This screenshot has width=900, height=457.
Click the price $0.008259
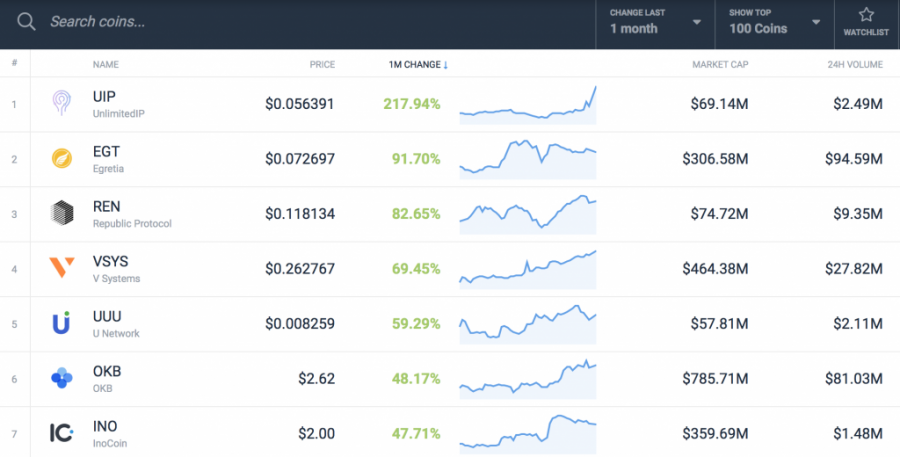pos(300,324)
